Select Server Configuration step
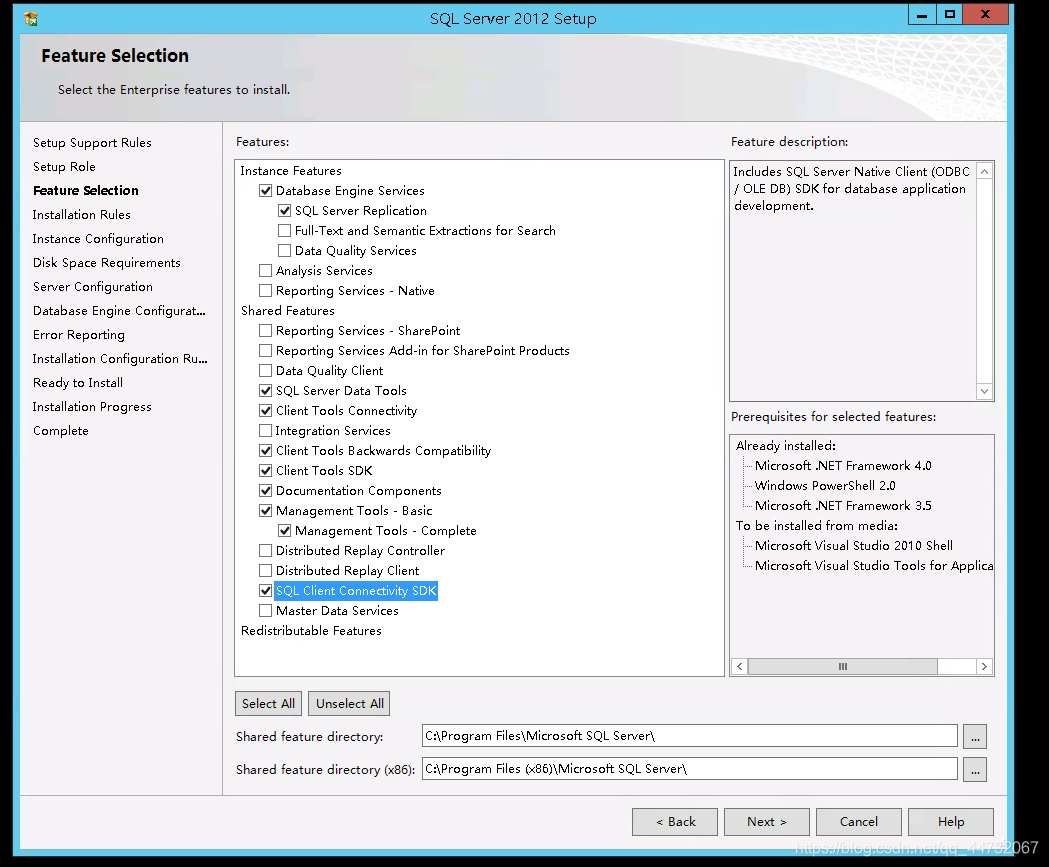Screen dimensions: 1049x867 (93, 287)
